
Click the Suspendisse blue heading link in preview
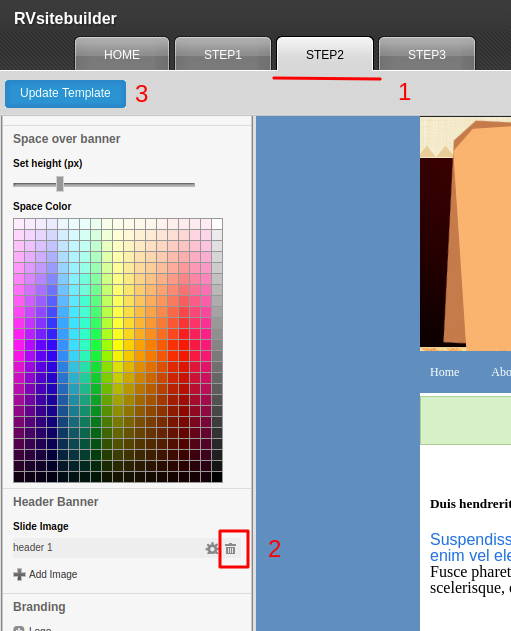(x=470, y=547)
